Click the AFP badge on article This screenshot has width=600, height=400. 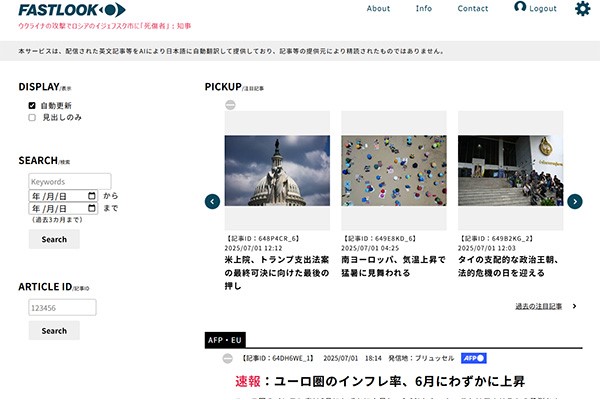pyautogui.click(x=474, y=358)
